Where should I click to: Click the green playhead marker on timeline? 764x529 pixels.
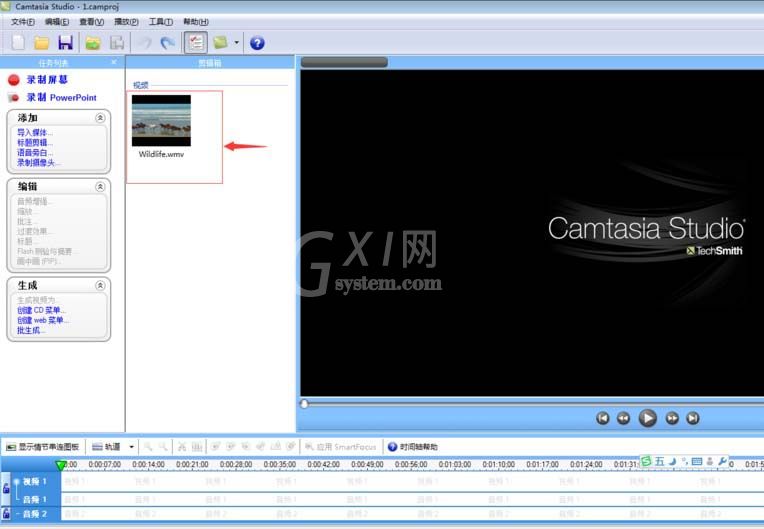click(61, 466)
